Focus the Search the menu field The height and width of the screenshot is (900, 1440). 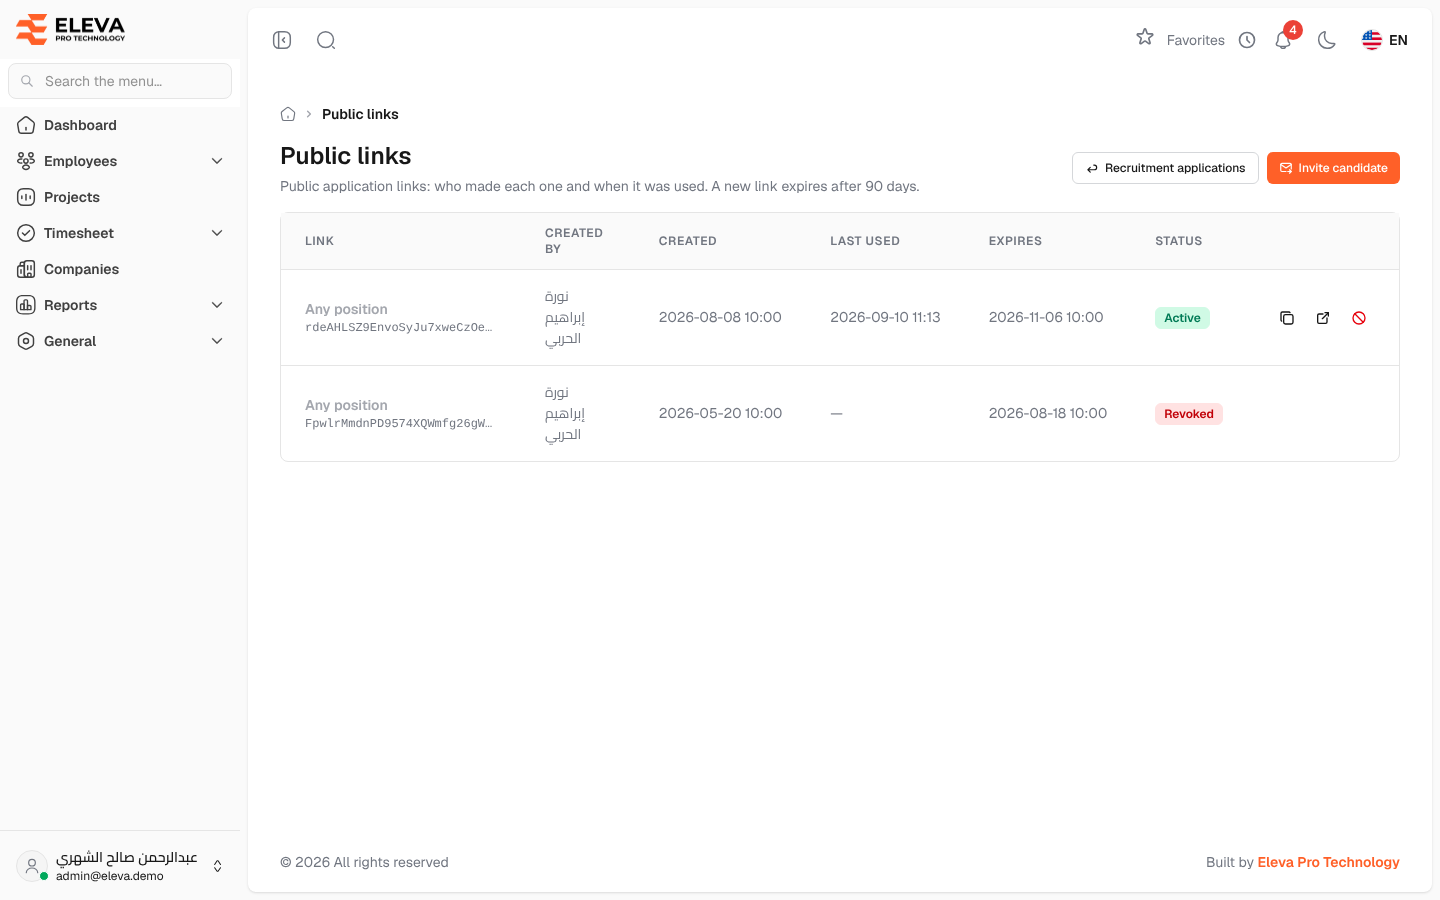120,81
